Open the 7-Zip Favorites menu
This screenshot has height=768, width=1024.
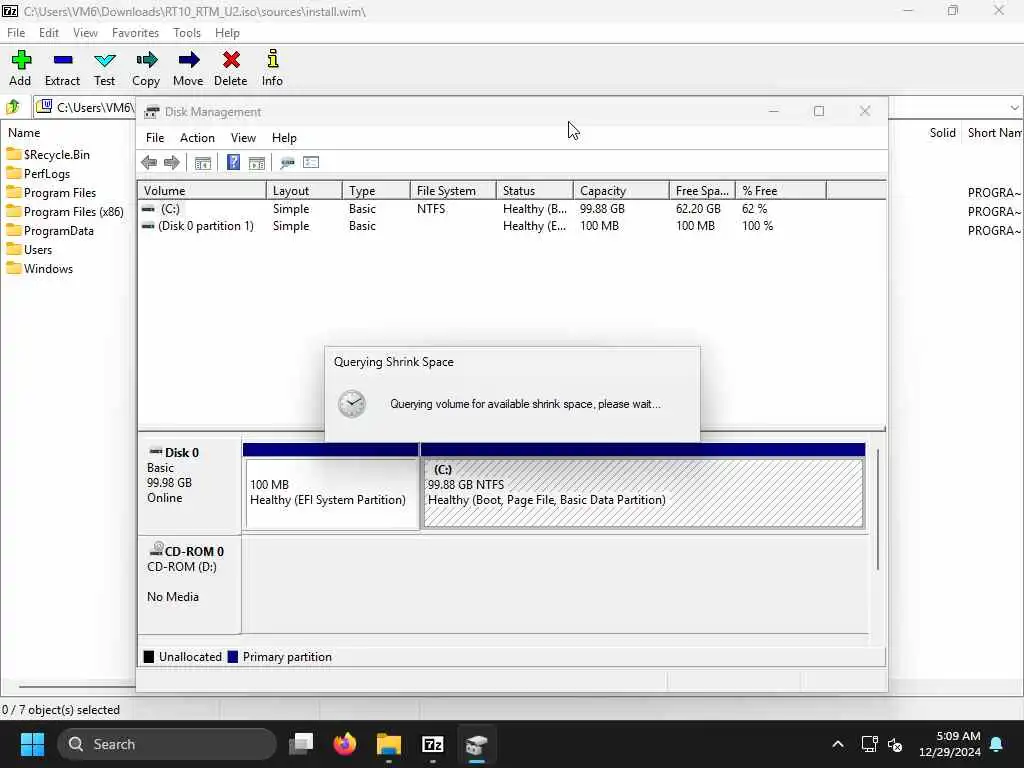(x=135, y=33)
